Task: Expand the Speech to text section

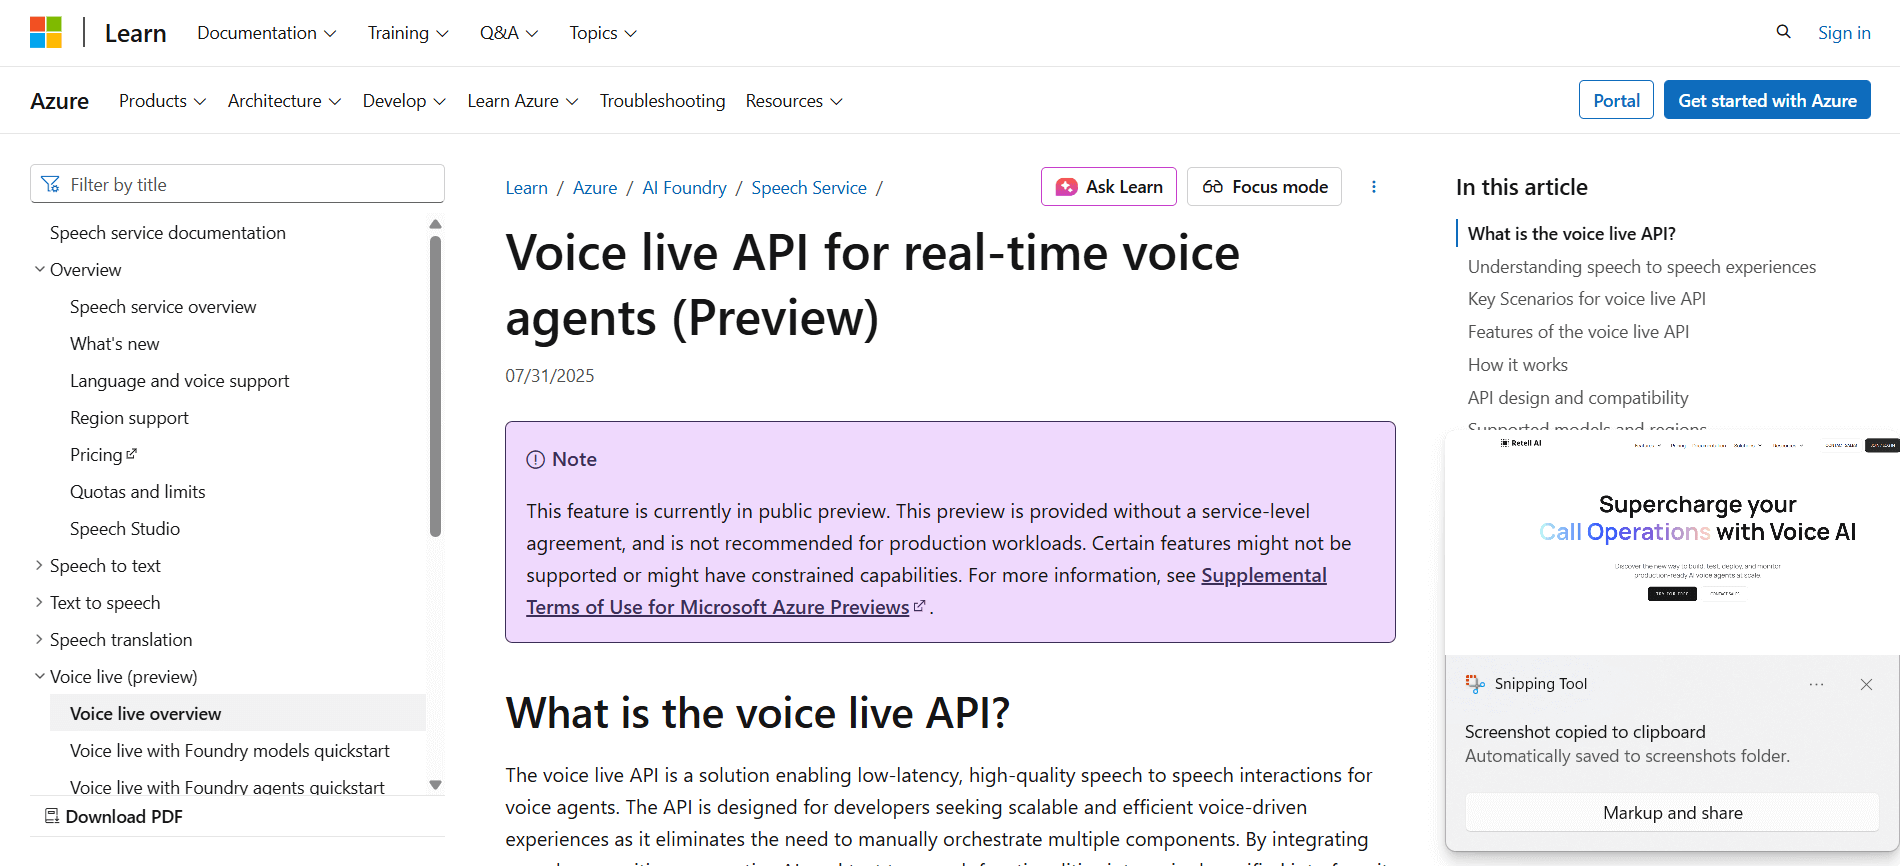Action: 40,565
